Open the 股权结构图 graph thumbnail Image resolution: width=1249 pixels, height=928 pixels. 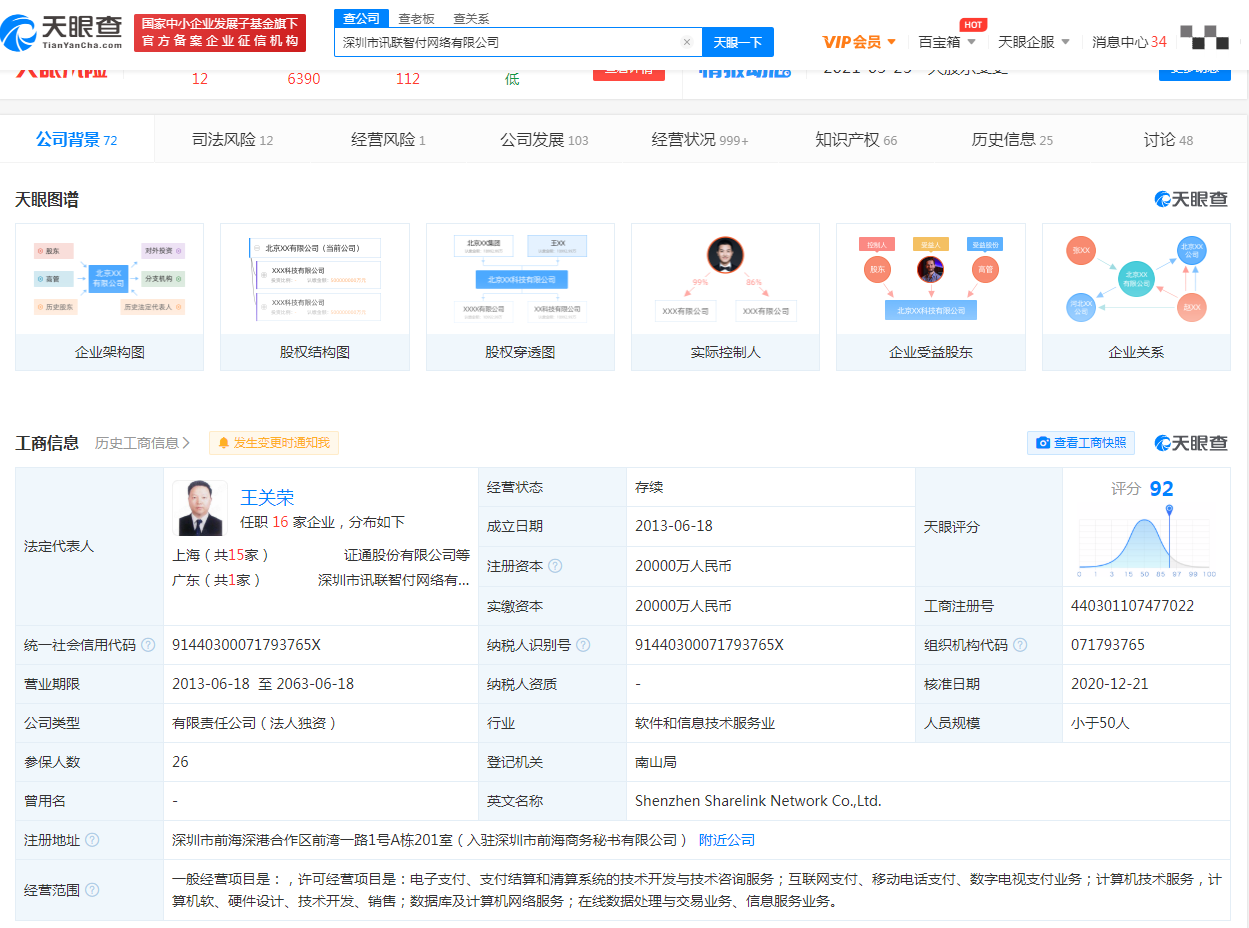coord(315,297)
